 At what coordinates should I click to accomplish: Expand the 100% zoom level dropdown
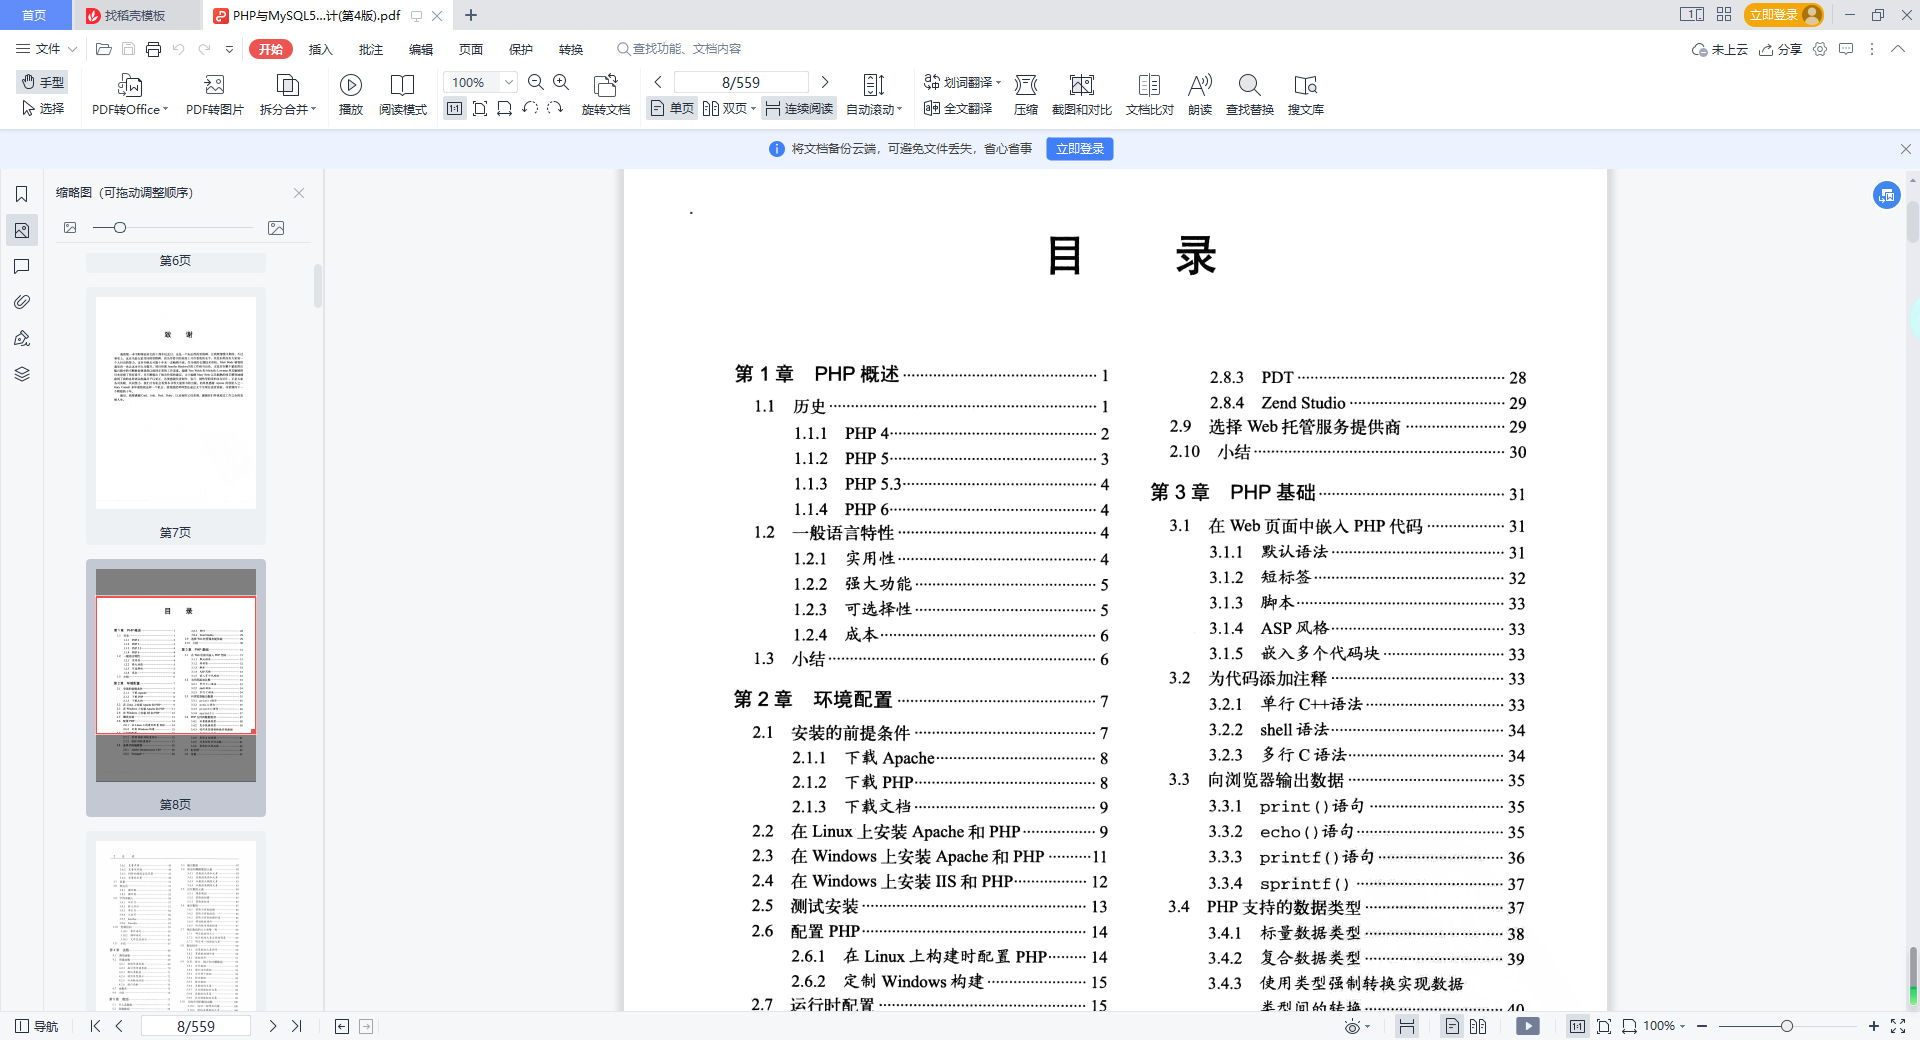tap(509, 83)
